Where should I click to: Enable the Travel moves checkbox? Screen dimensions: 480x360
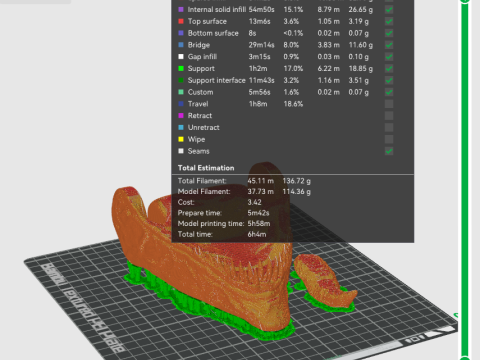(x=389, y=104)
